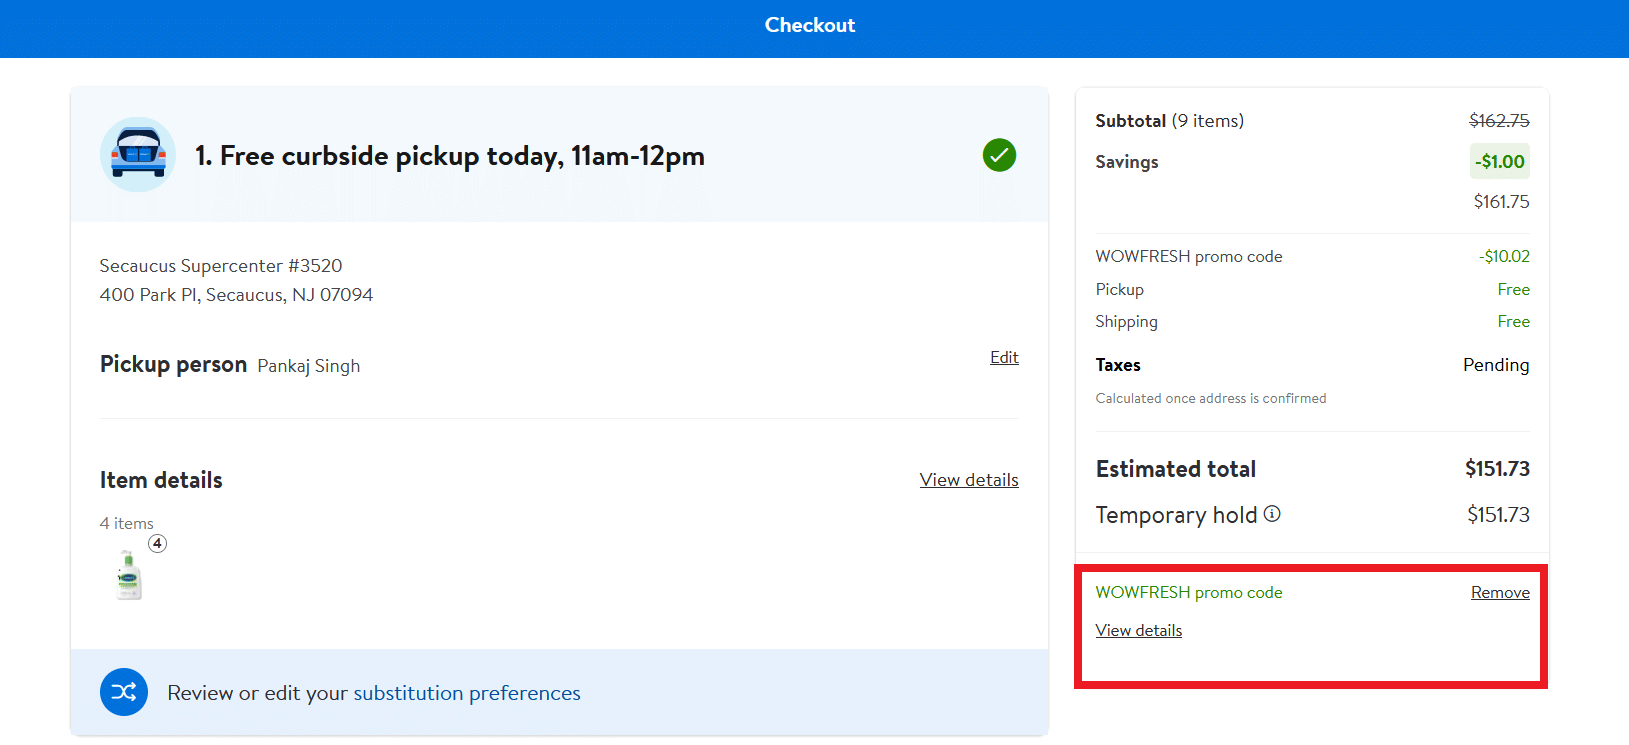Click the curbside pickup car icon
Image resolution: width=1629 pixels, height=745 pixels.
pos(138,155)
